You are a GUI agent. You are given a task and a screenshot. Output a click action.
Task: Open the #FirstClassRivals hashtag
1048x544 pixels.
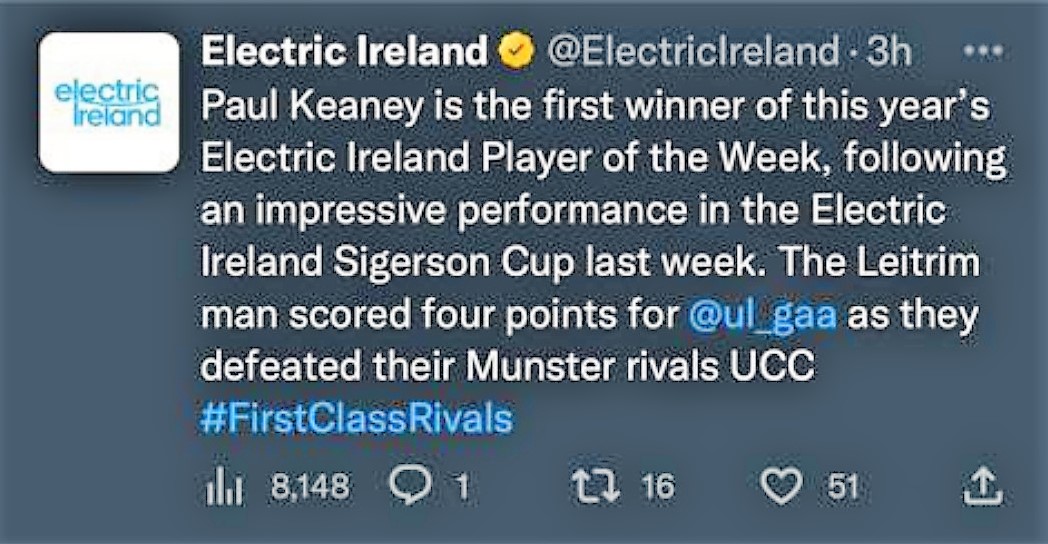356,418
